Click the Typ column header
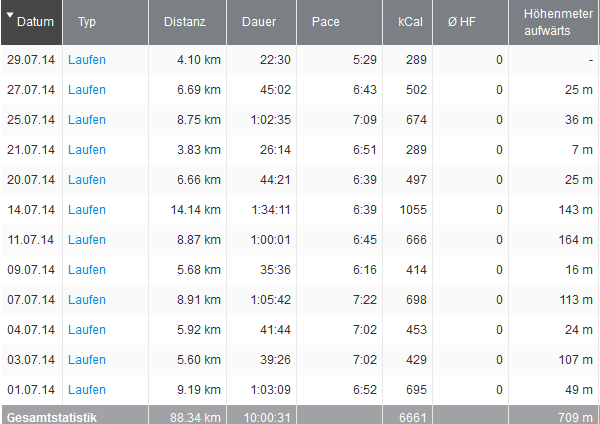Image resolution: width=600 pixels, height=424 pixels. point(87,21)
